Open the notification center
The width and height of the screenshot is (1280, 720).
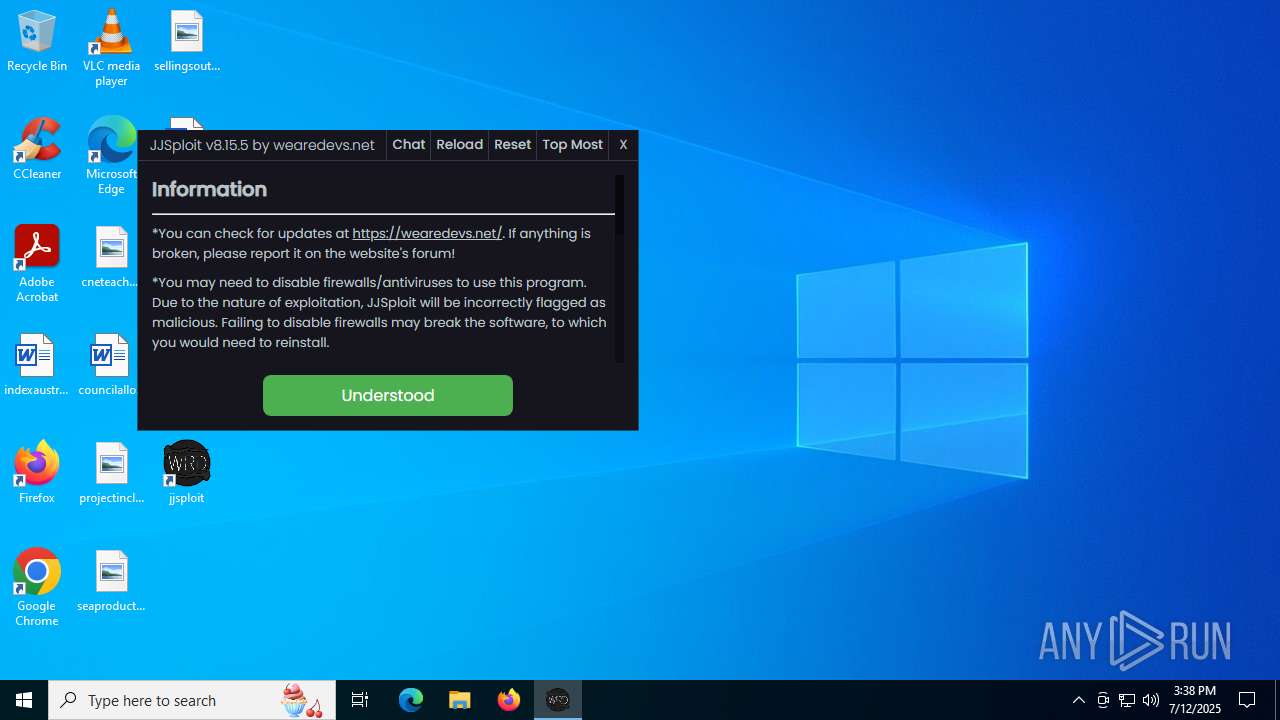(1247, 700)
